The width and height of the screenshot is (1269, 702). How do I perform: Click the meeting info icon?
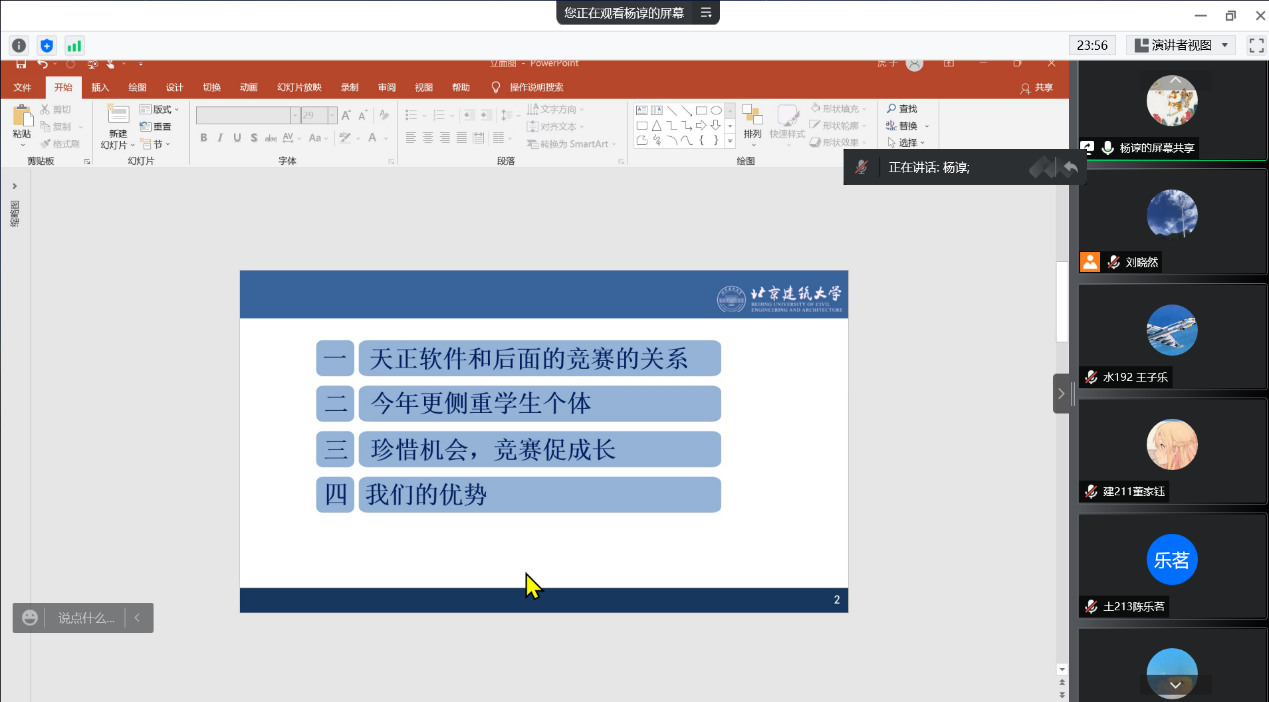18,45
